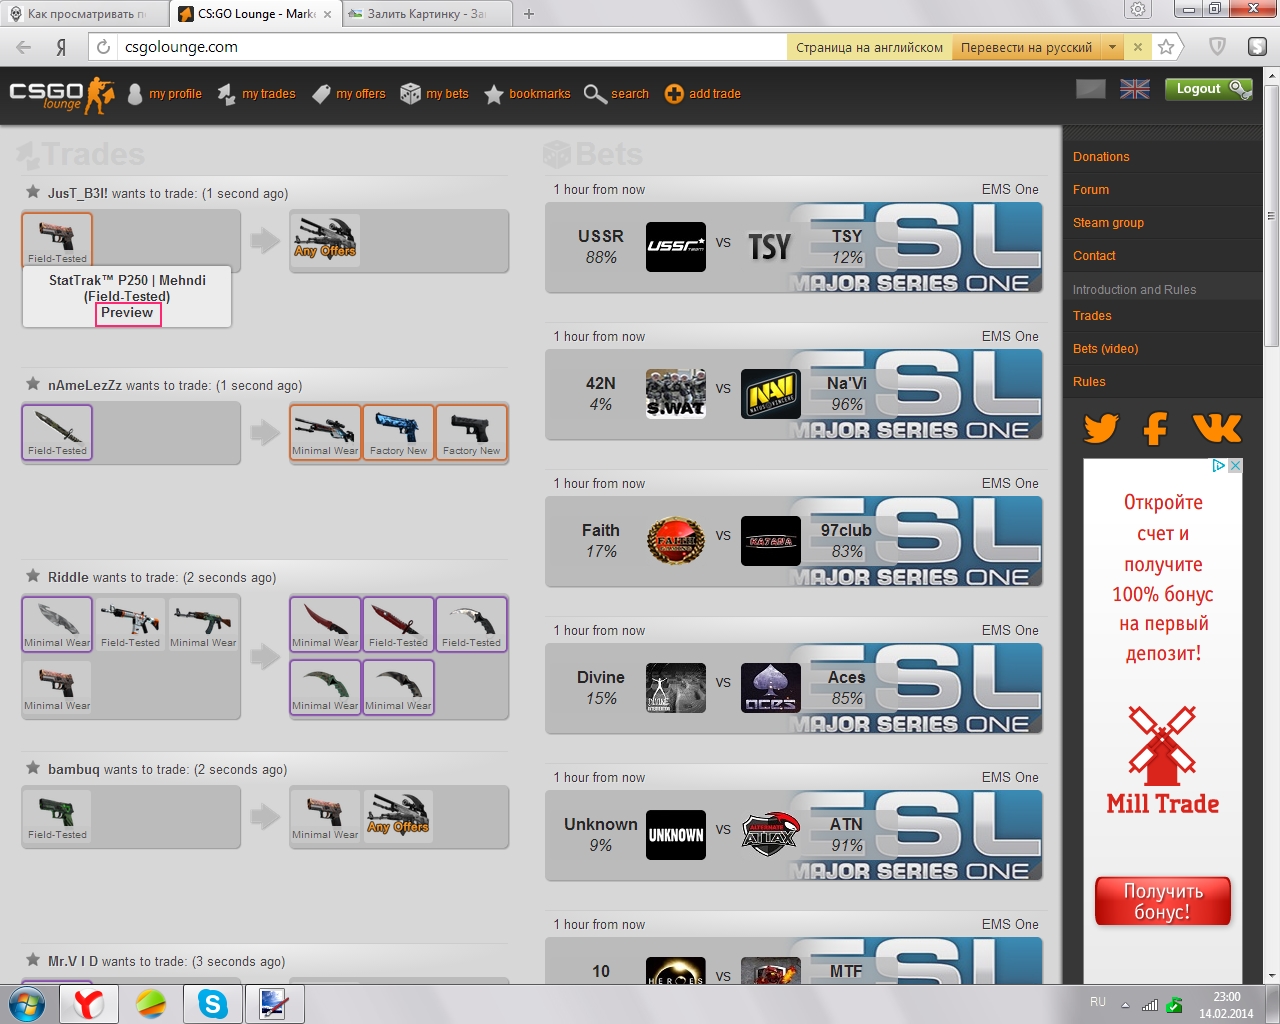Image resolution: width=1280 pixels, height=1024 pixels.
Task: Open Donations in sidebar
Action: coord(1101,157)
